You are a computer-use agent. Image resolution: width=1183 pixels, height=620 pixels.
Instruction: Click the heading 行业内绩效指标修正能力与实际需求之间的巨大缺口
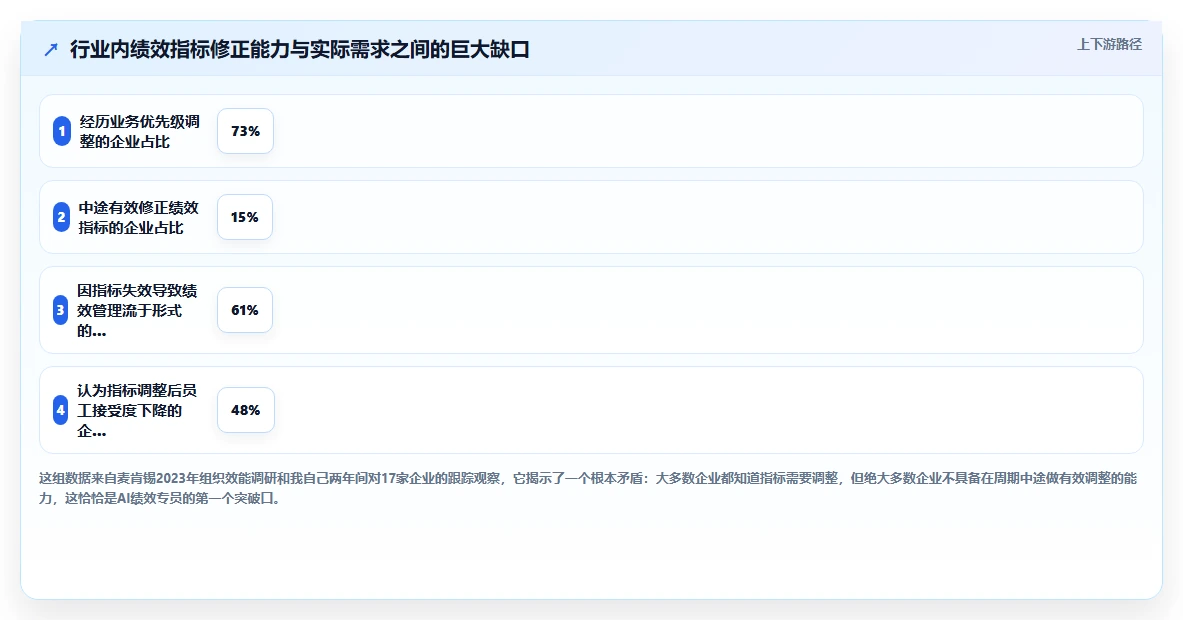point(300,50)
